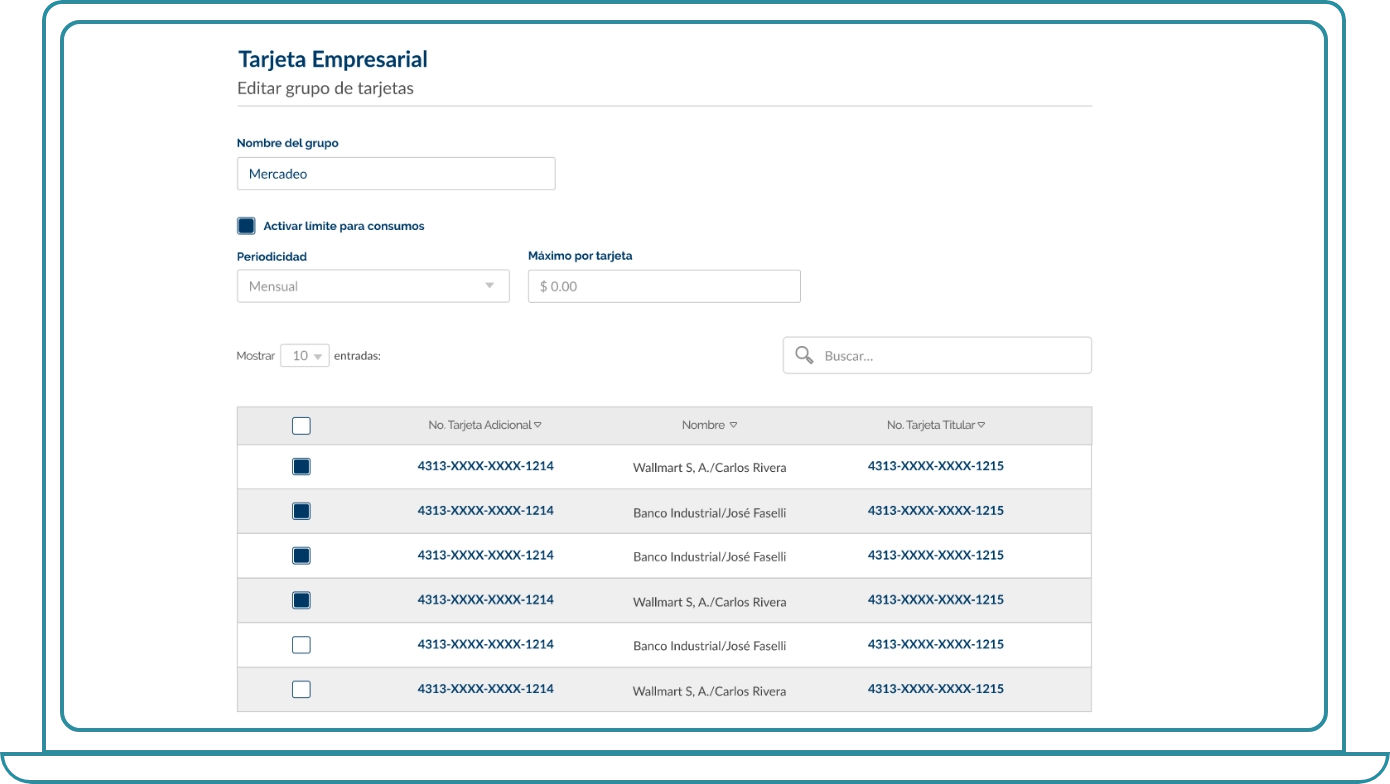Click the No. Tarjeta Titular column header
This screenshot has width=1390, height=784.
pyautogui.click(x=931, y=425)
